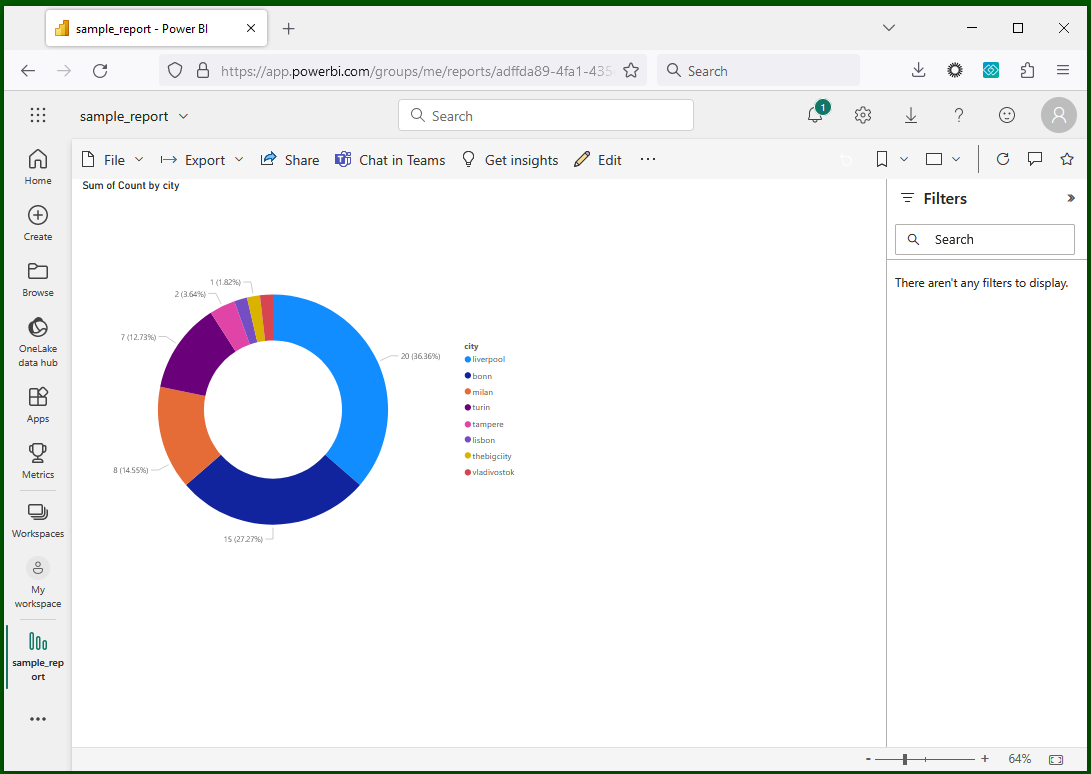This screenshot has width=1091, height=774.
Task: Open the Apps section
Action: [38, 405]
